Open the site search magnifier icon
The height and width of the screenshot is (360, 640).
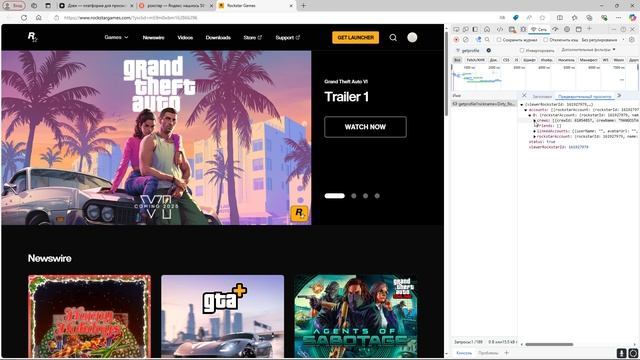pyautogui.click(x=393, y=38)
